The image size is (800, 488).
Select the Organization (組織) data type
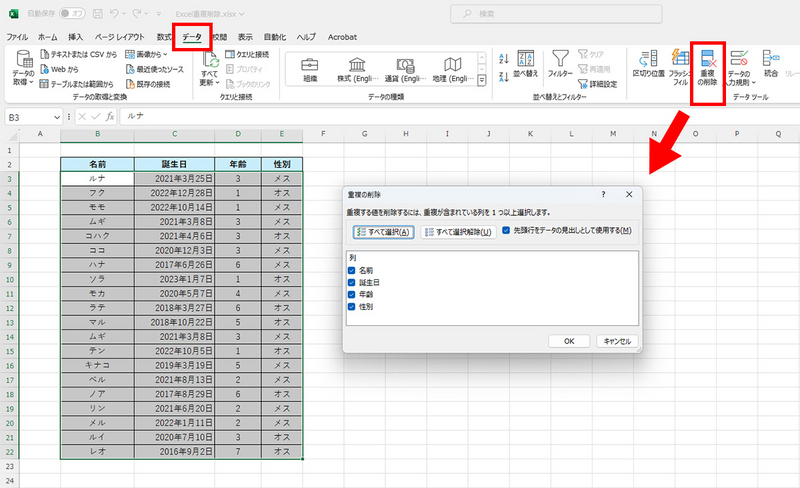coord(310,70)
